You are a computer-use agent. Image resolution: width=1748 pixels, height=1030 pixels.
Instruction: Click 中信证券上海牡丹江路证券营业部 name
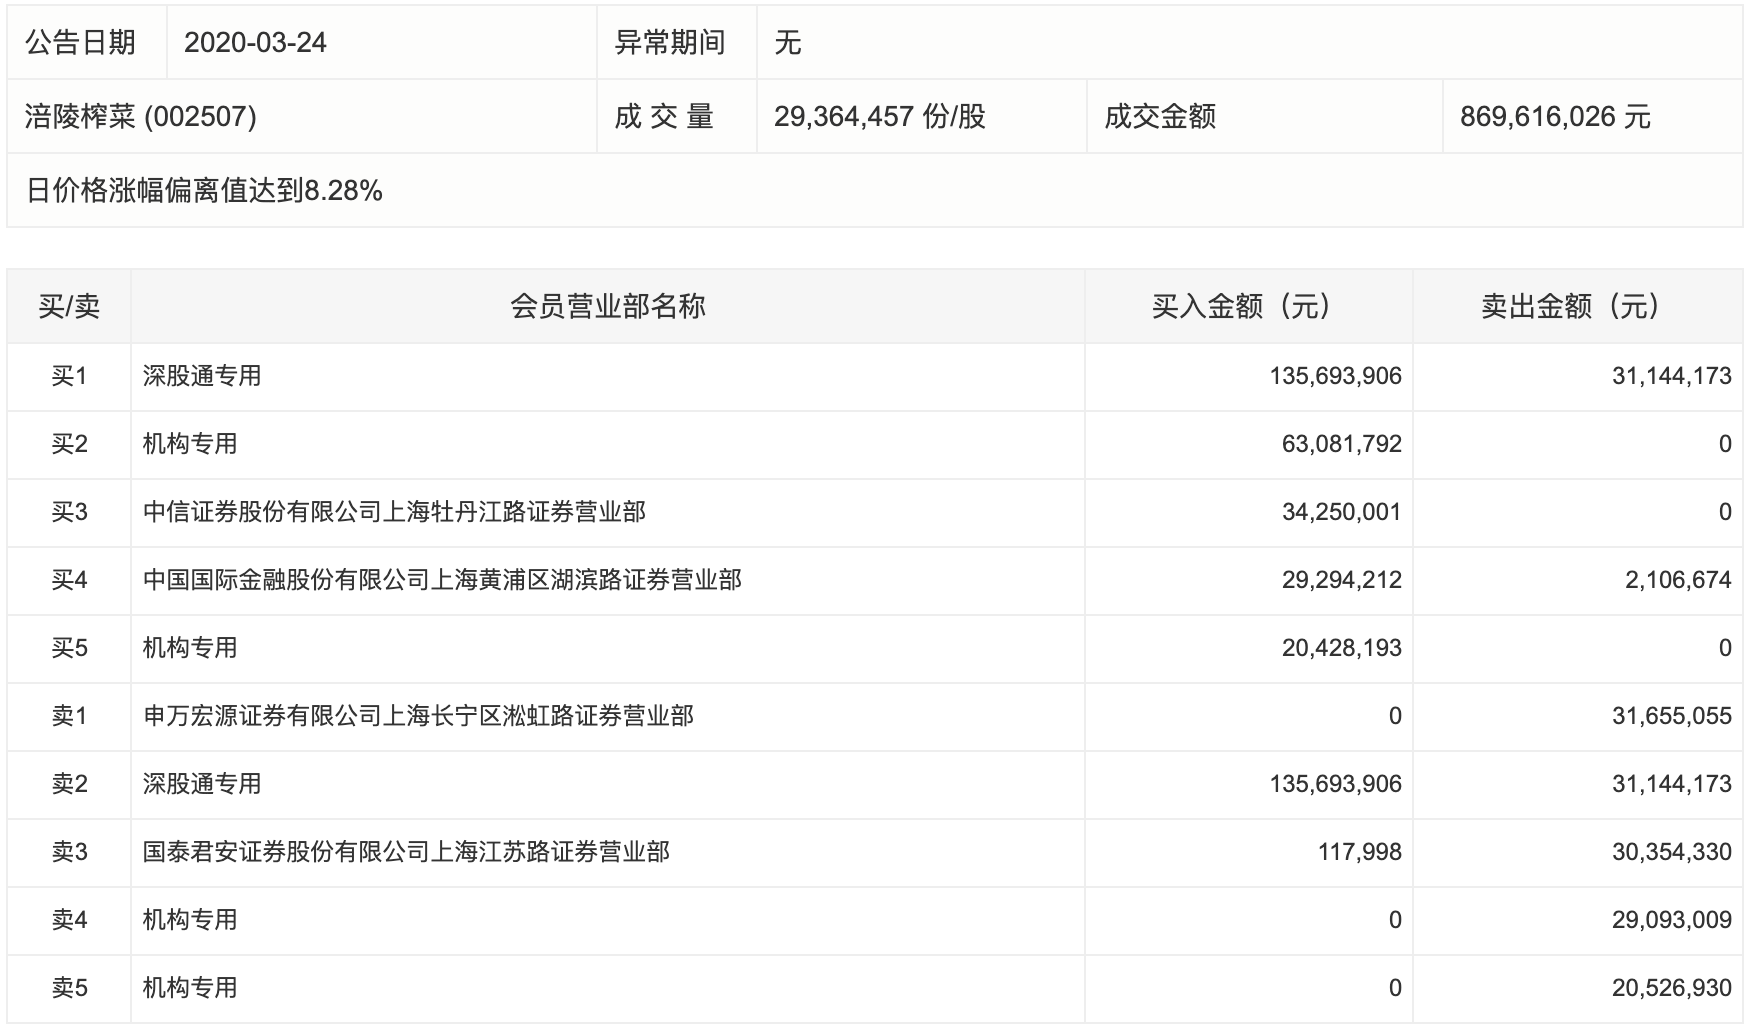pos(394,512)
